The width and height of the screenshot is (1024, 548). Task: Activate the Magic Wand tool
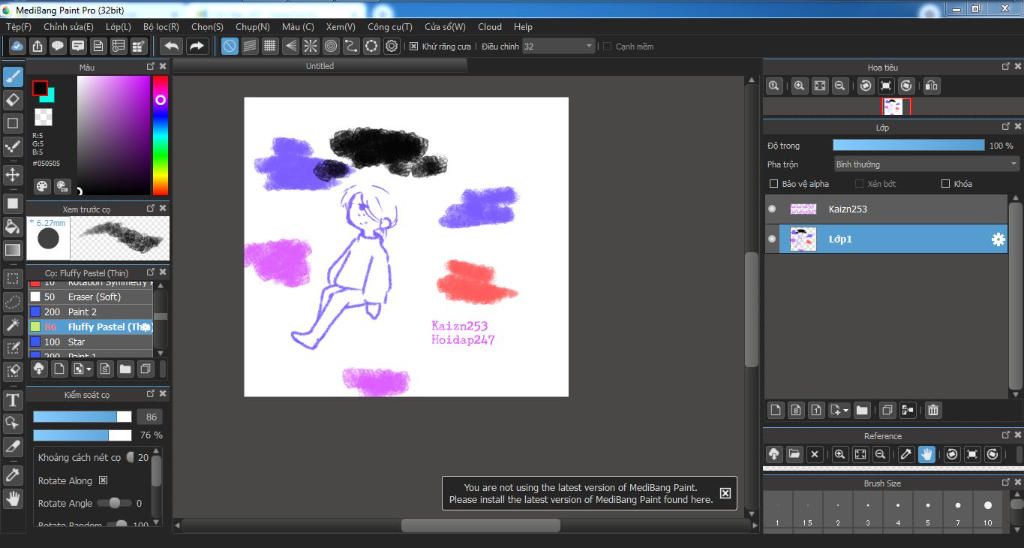12,325
